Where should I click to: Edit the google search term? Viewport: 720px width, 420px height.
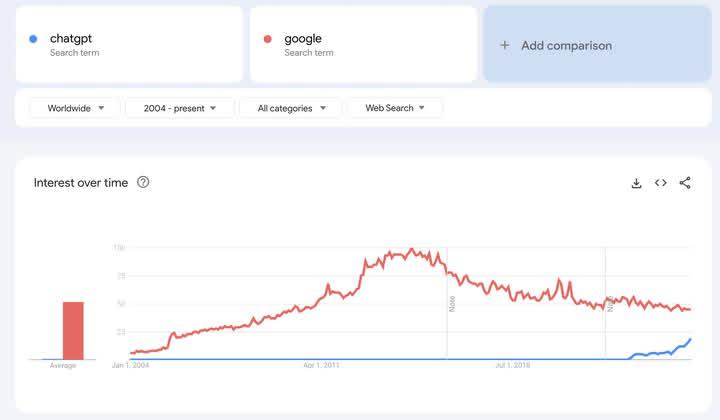coord(303,39)
